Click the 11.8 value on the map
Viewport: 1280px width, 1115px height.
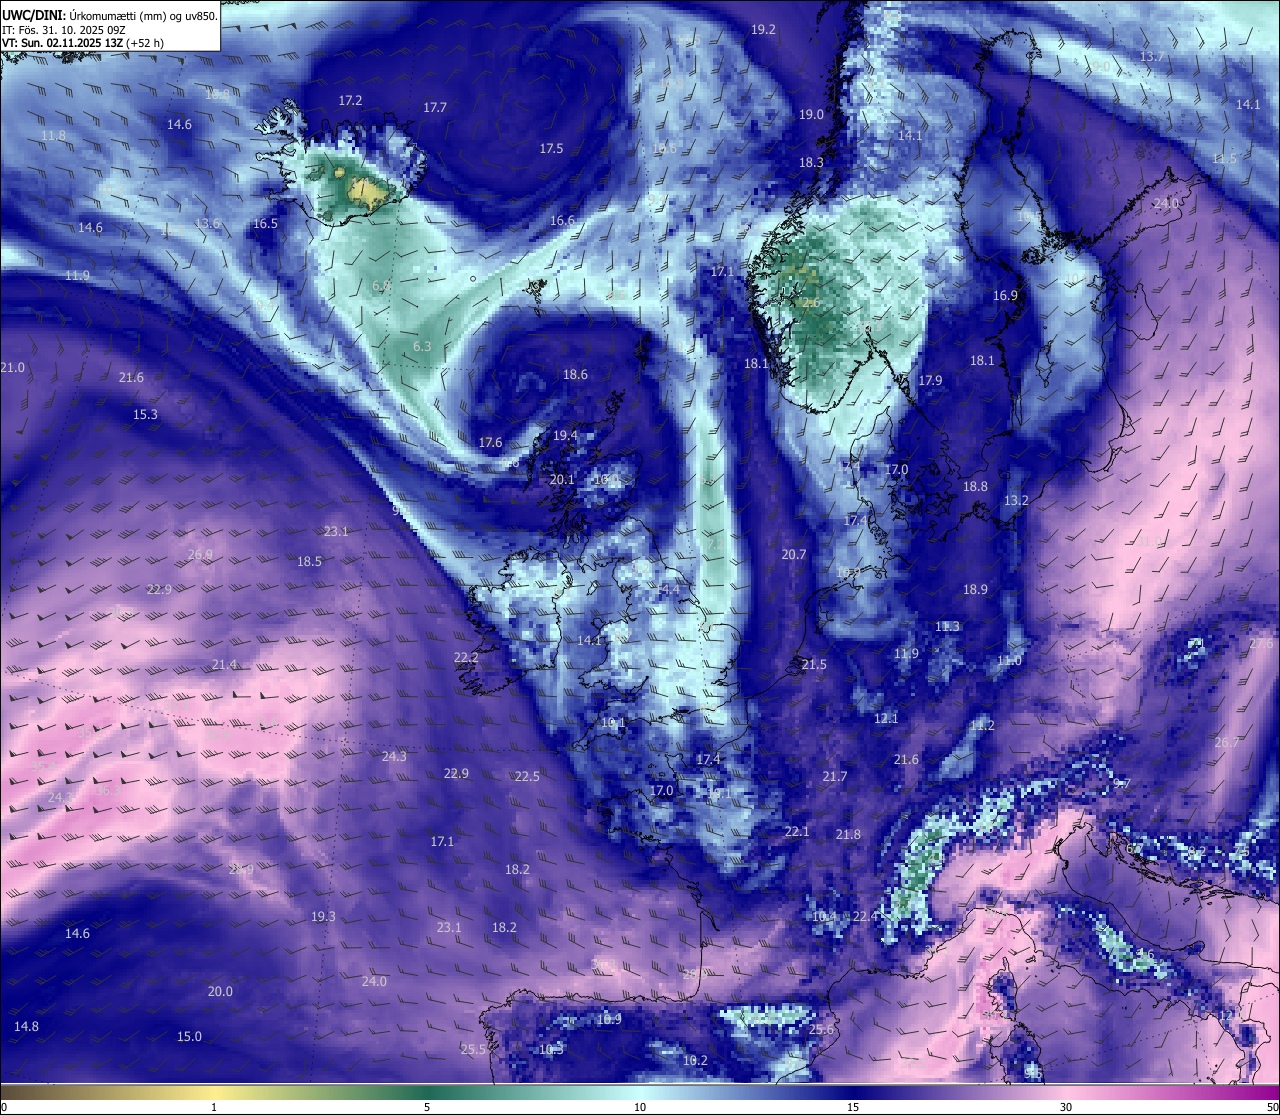(x=53, y=136)
